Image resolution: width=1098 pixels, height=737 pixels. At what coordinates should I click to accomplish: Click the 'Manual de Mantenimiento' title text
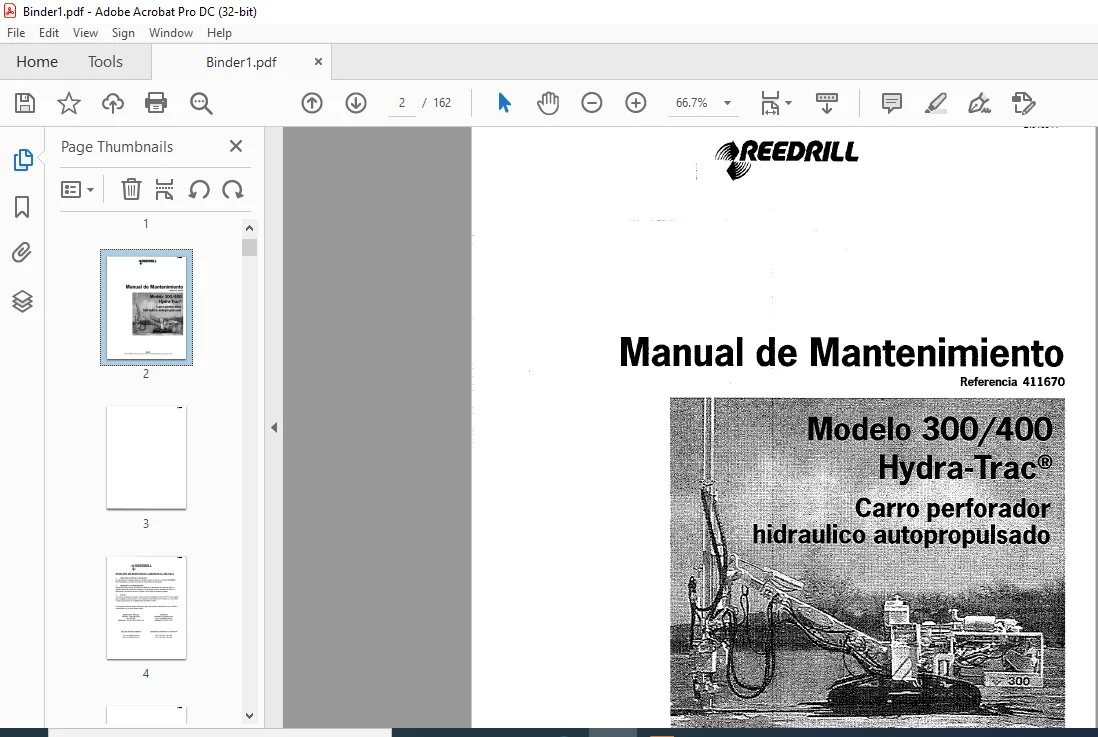842,352
